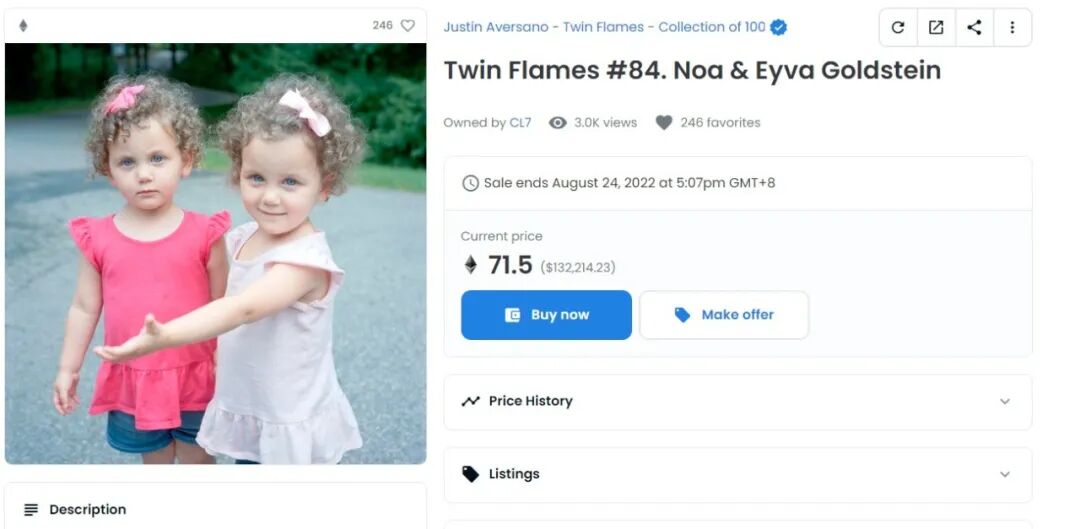The image size is (1080, 529).
Task: Open owner CL7 profile link
Action: pos(520,123)
